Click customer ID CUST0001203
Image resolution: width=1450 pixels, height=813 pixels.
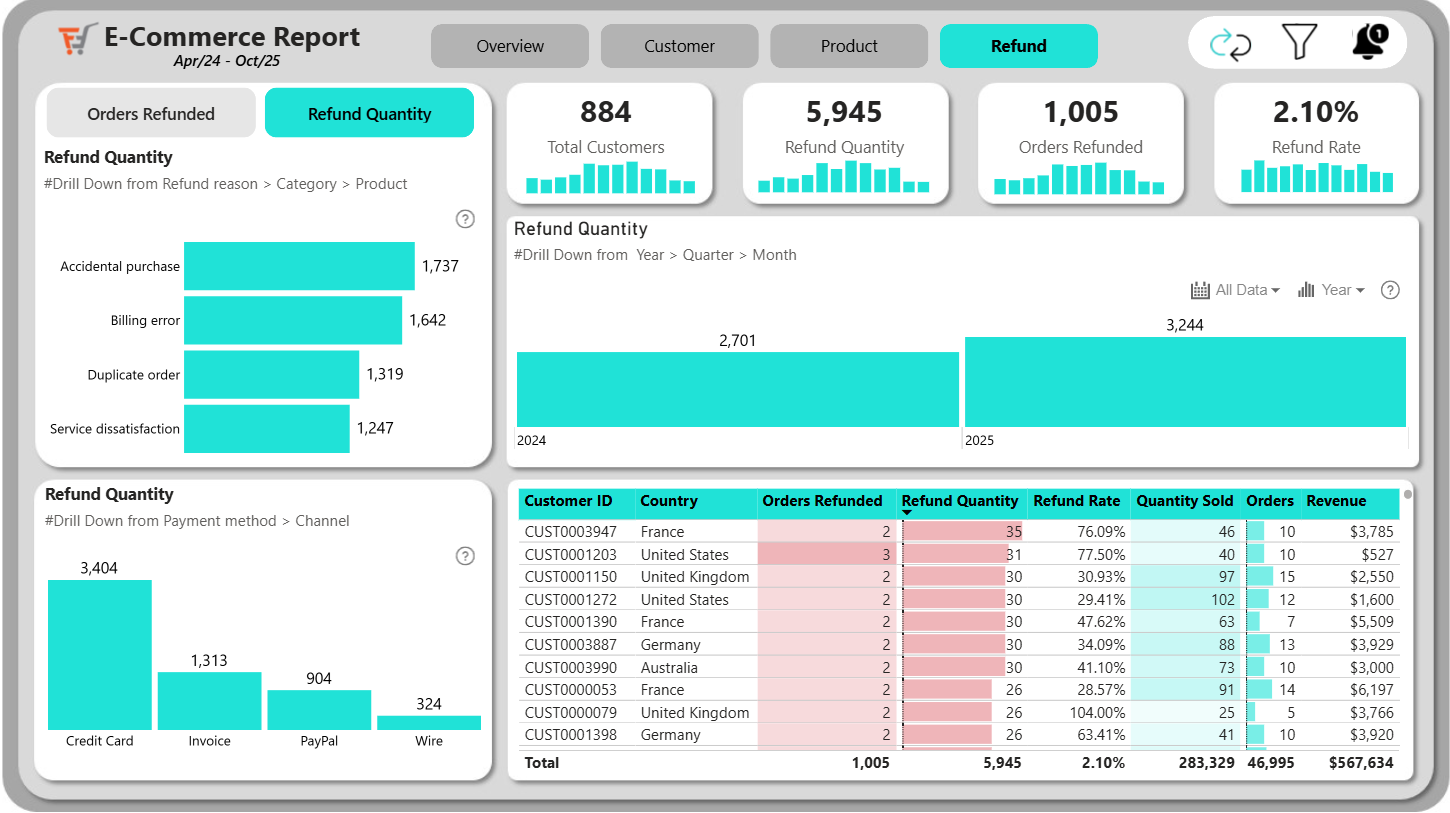(x=571, y=554)
